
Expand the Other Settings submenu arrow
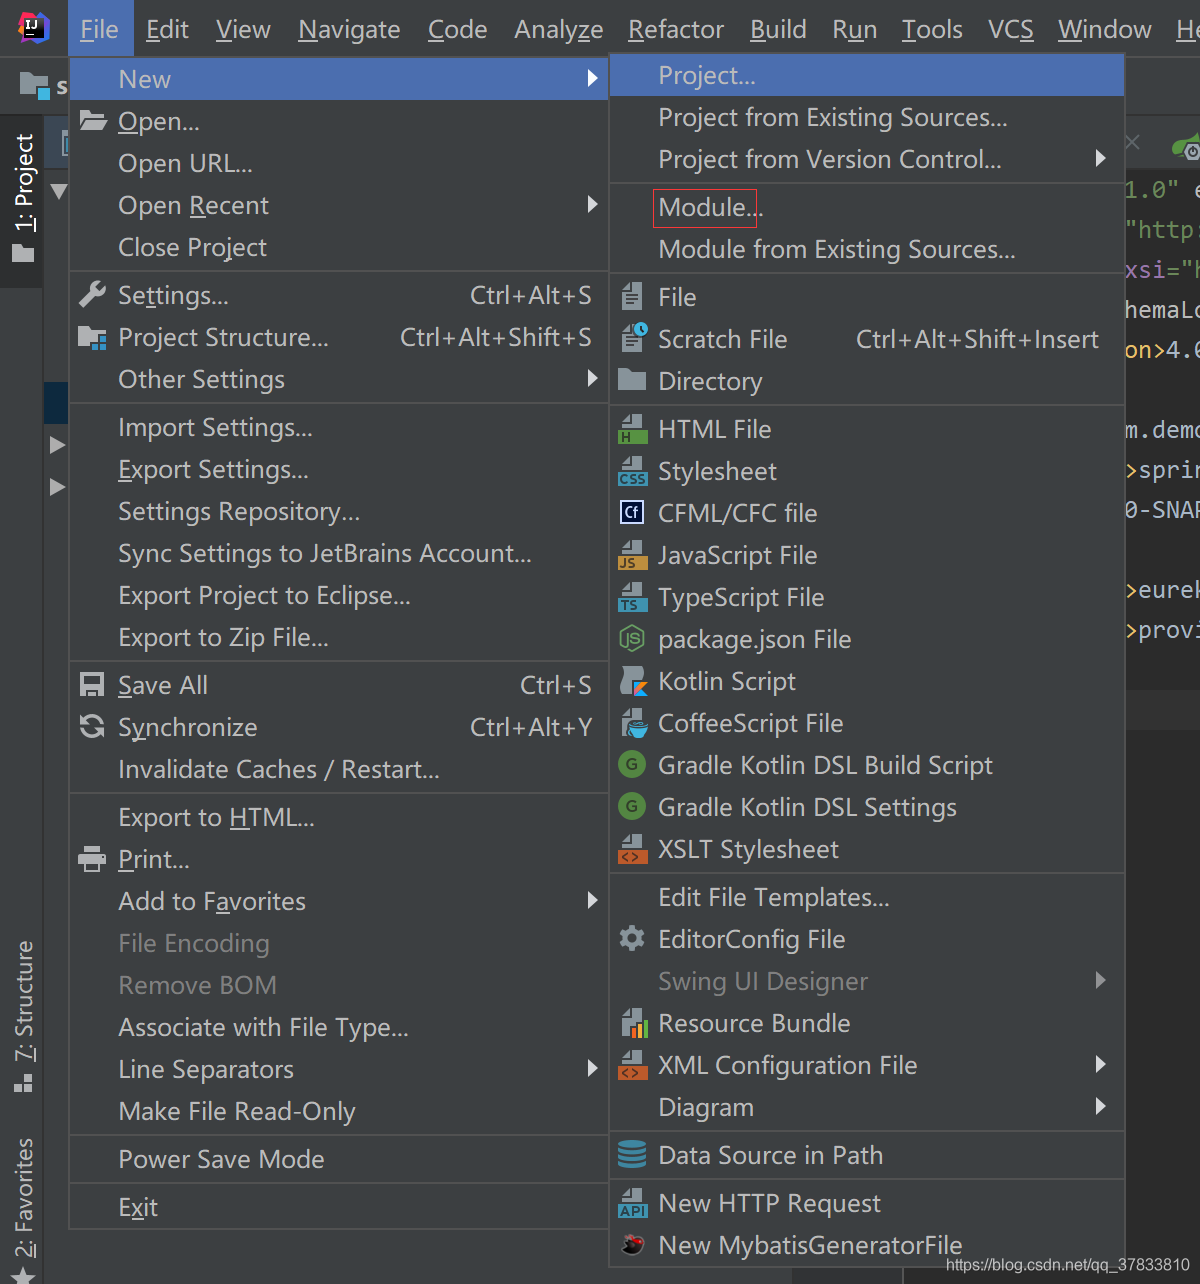[592, 378]
